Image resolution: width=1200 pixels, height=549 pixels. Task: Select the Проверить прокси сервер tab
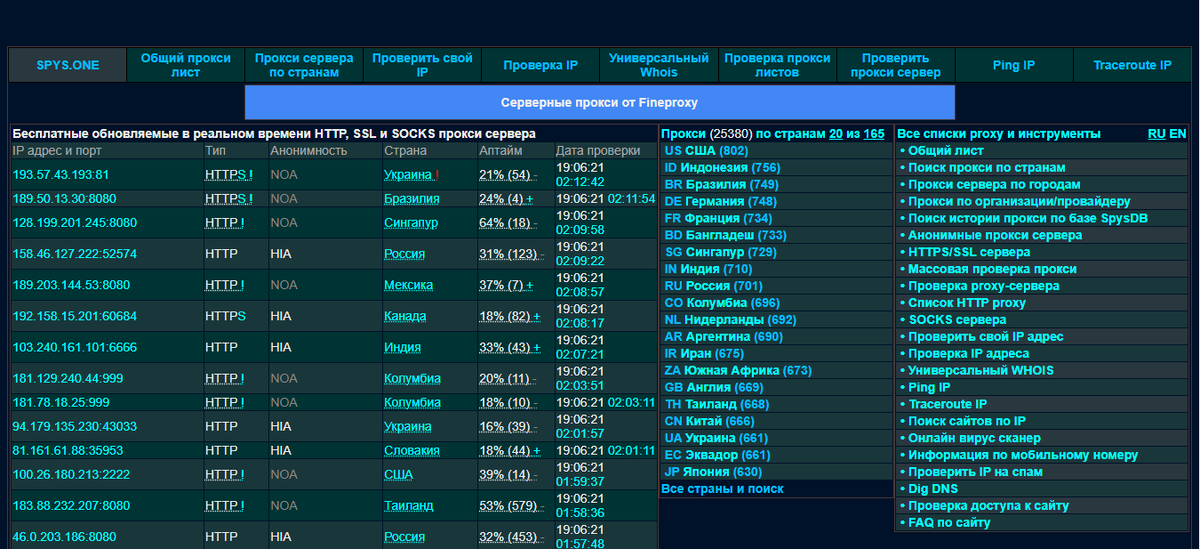click(895, 65)
